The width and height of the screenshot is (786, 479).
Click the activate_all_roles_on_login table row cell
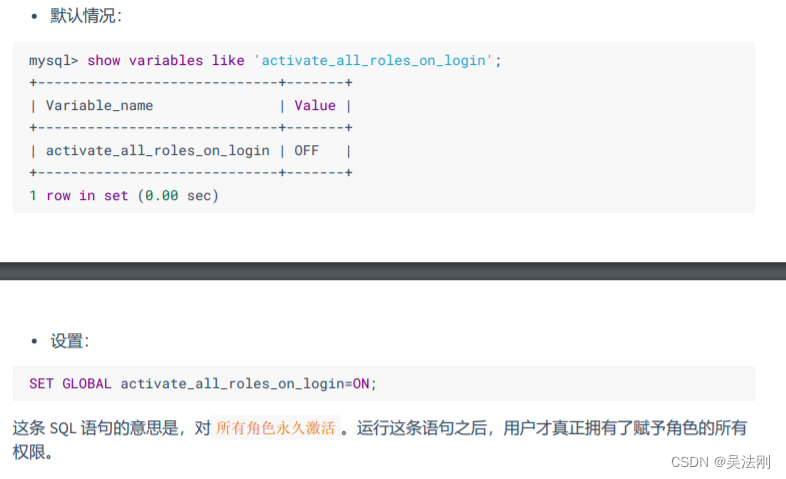(157, 151)
